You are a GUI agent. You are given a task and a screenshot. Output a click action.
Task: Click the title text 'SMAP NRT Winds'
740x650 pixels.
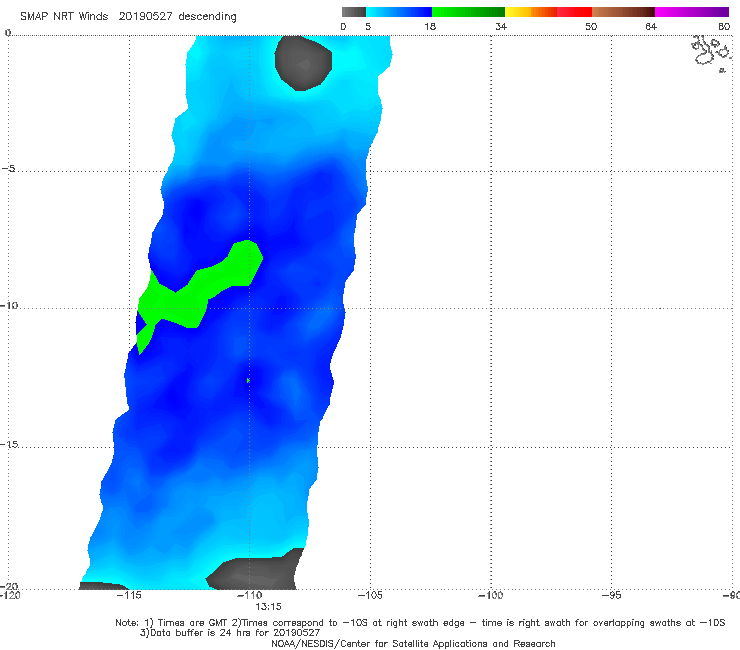pyautogui.click(x=64, y=17)
